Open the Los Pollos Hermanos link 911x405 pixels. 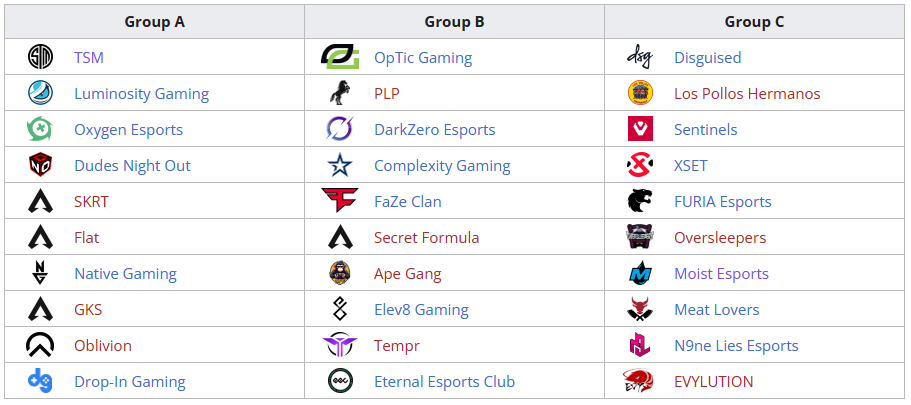747,94
